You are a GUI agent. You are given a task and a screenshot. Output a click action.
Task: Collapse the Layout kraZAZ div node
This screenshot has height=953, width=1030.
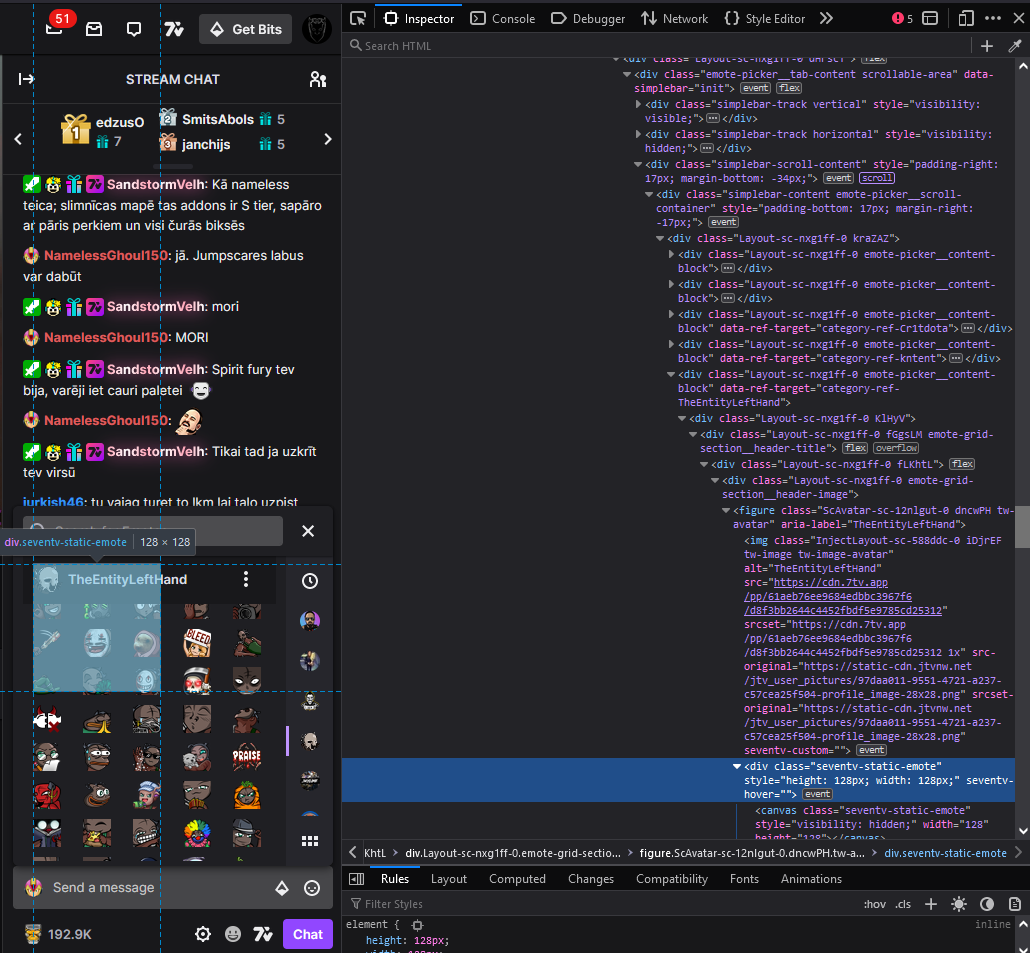(660, 238)
